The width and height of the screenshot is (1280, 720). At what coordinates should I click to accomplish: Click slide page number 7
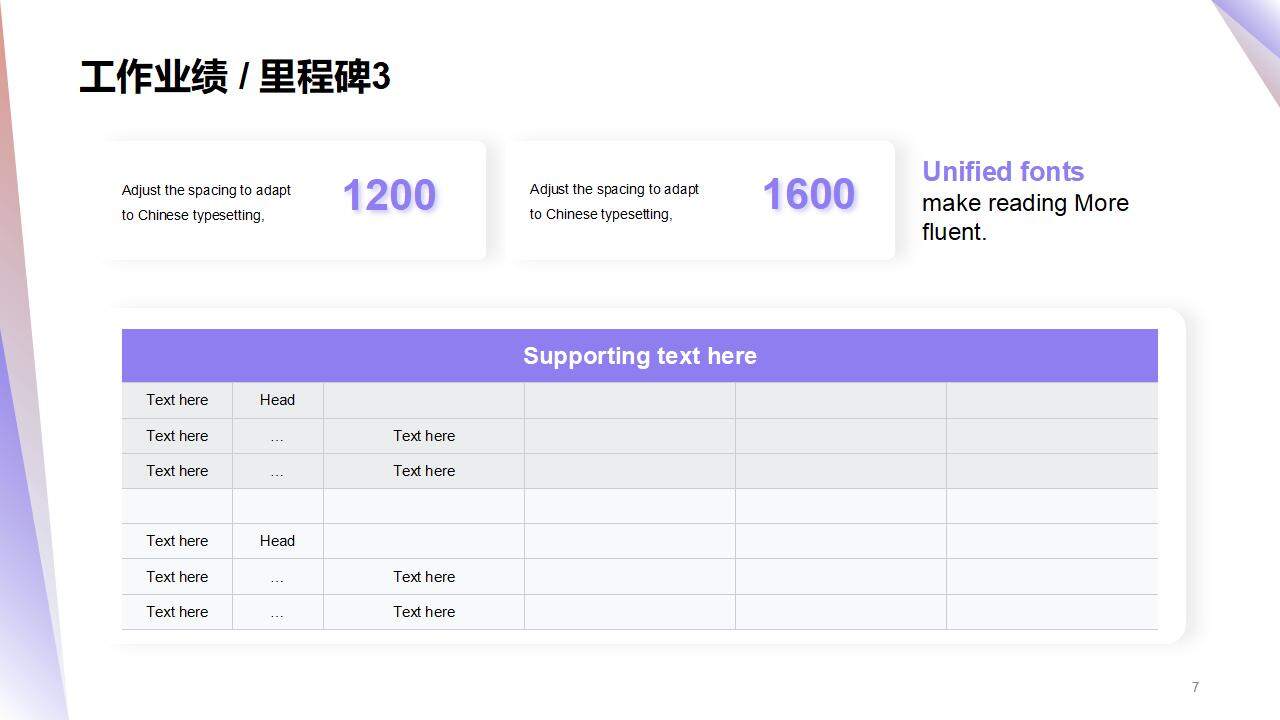1195,687
